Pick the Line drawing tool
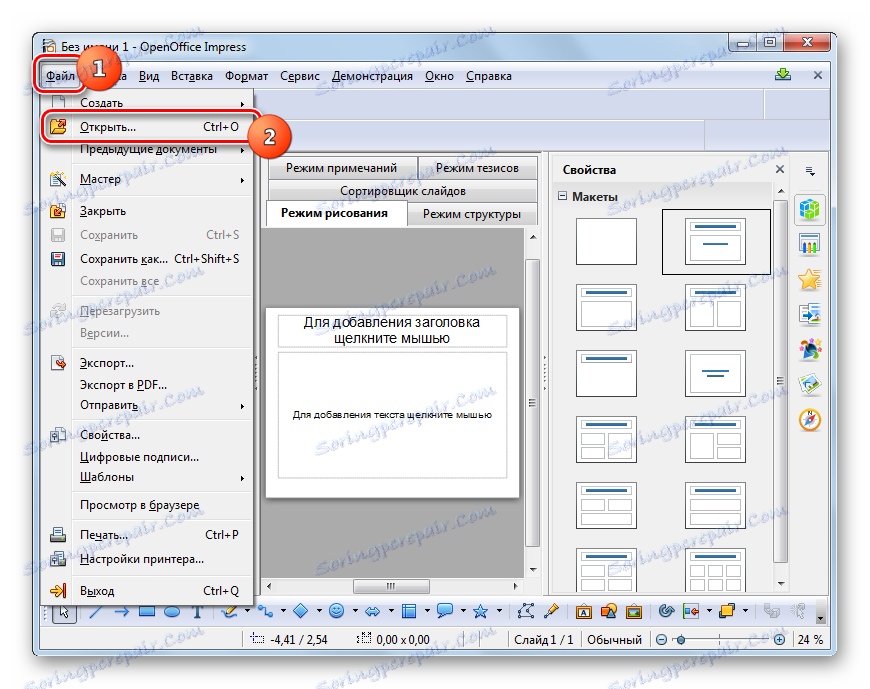Screen dimensions: 870x689 point(97,611)
